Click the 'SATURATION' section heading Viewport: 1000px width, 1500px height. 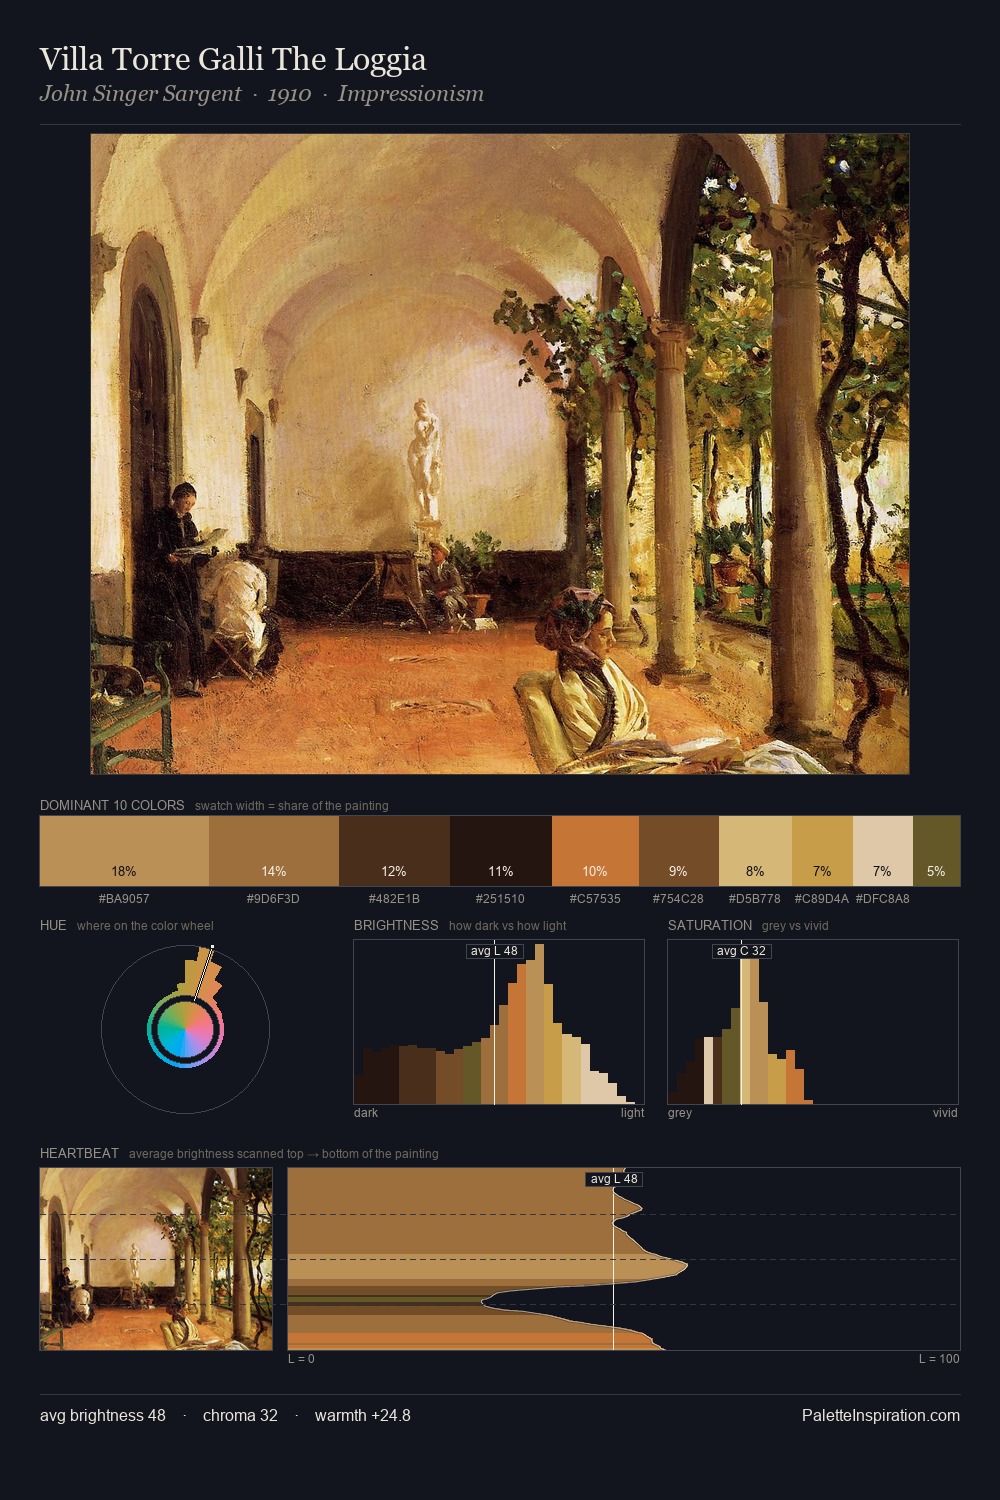coord(710,925)
